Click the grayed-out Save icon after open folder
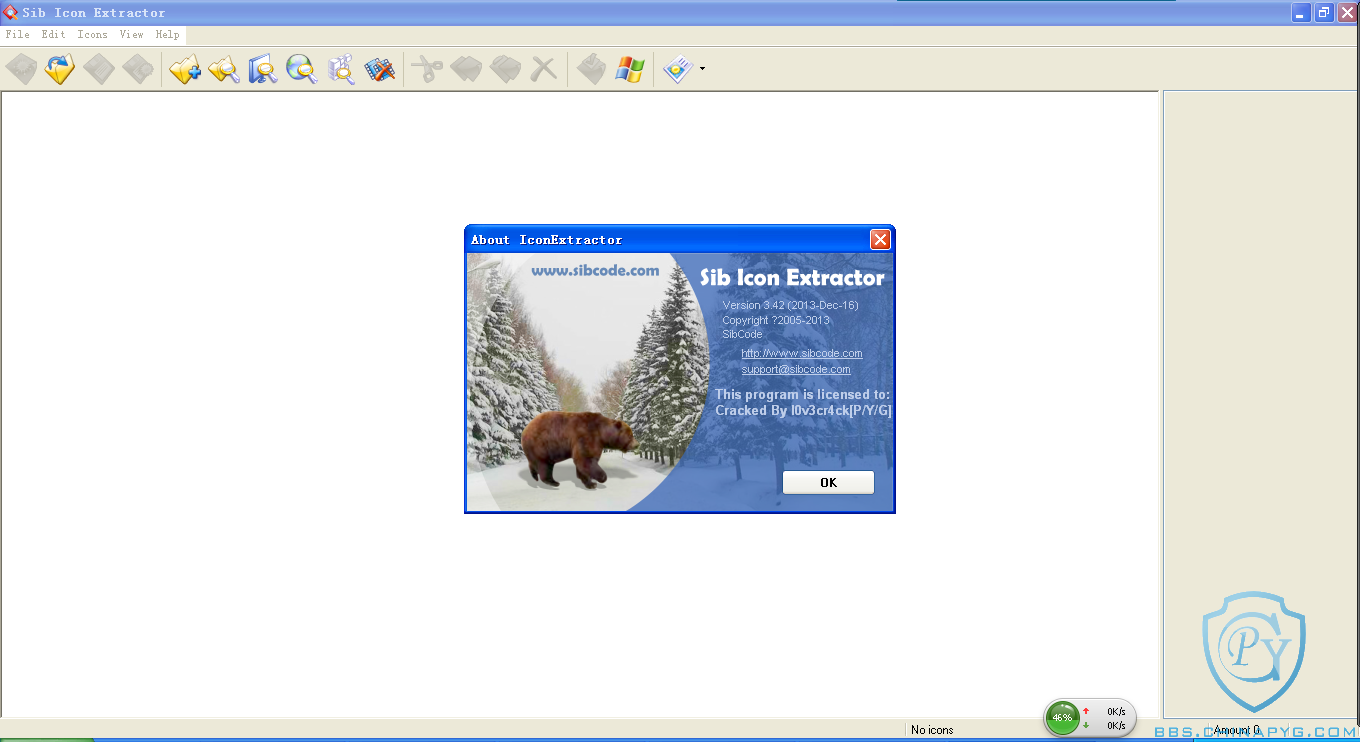Screen dimensions: 1360x742 (x=99, y=69)
